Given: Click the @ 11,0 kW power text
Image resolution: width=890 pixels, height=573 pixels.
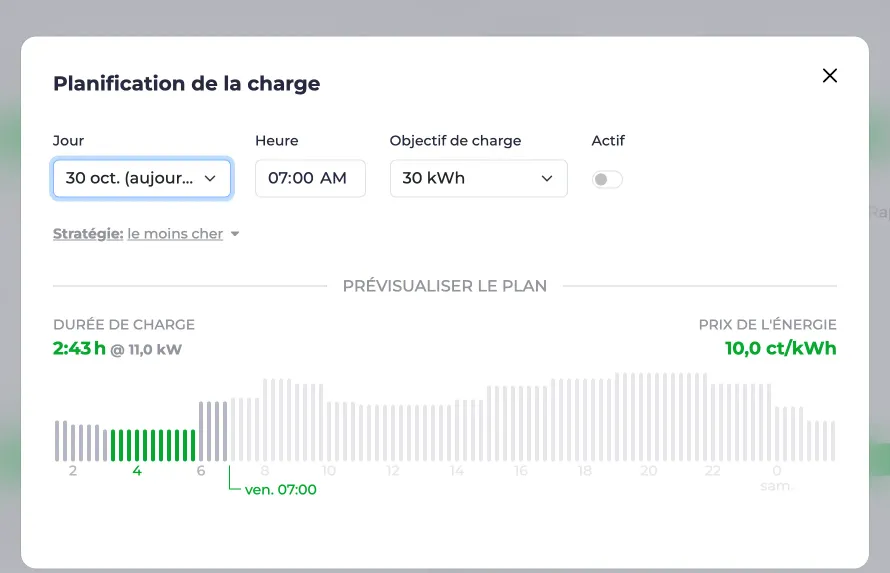Looking at the screenshot, I should point(146,349).
